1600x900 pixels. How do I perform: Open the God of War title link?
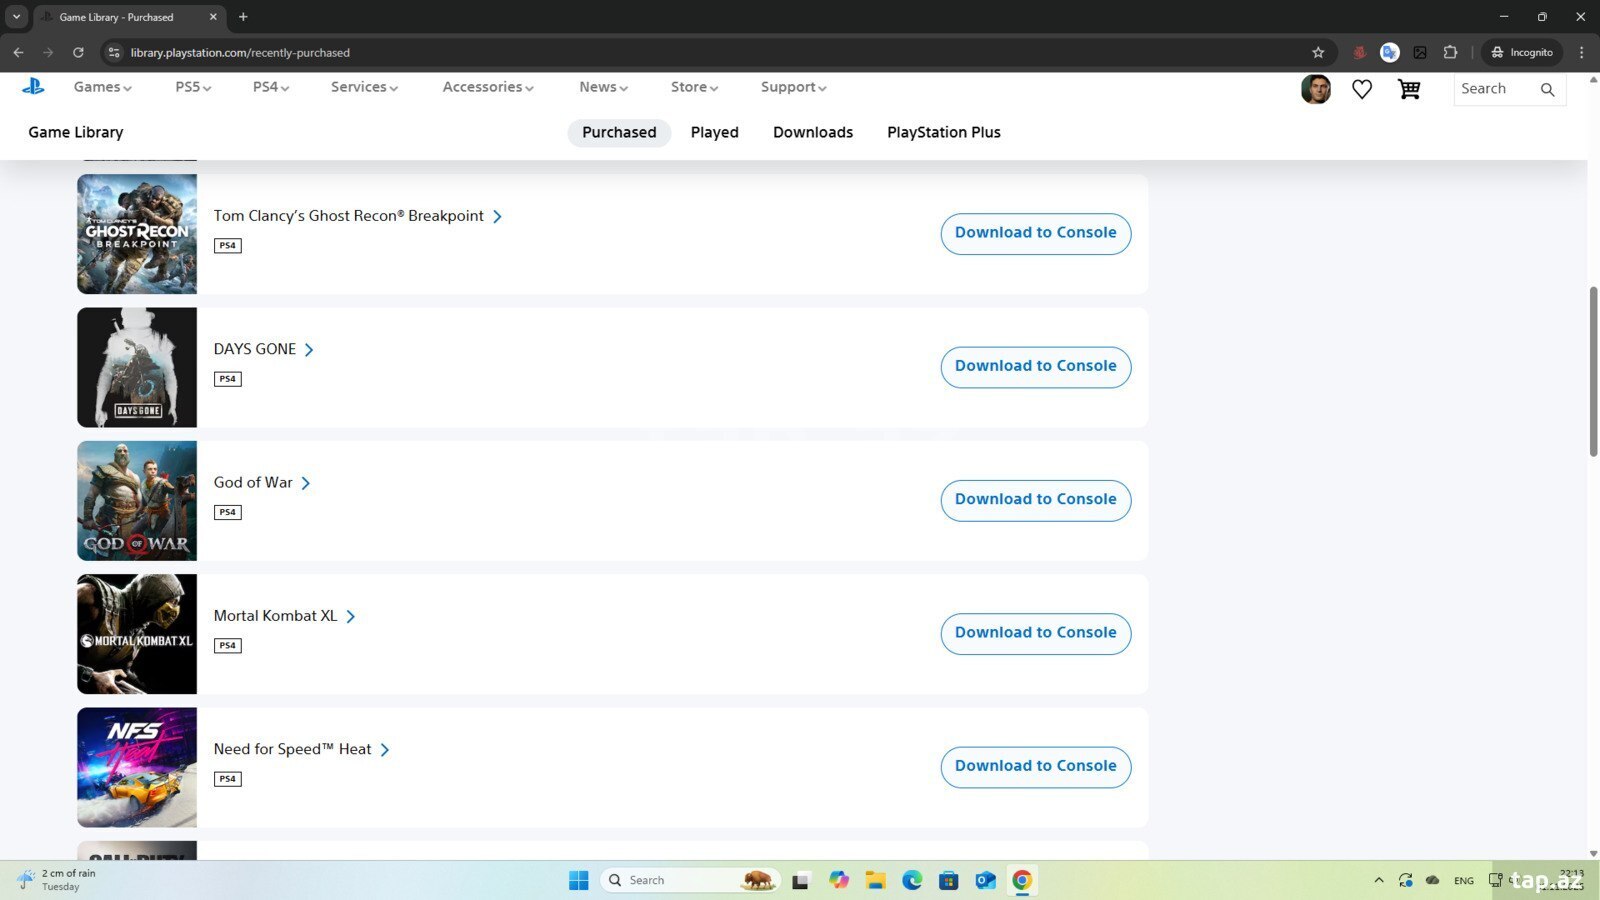point(261,482)
